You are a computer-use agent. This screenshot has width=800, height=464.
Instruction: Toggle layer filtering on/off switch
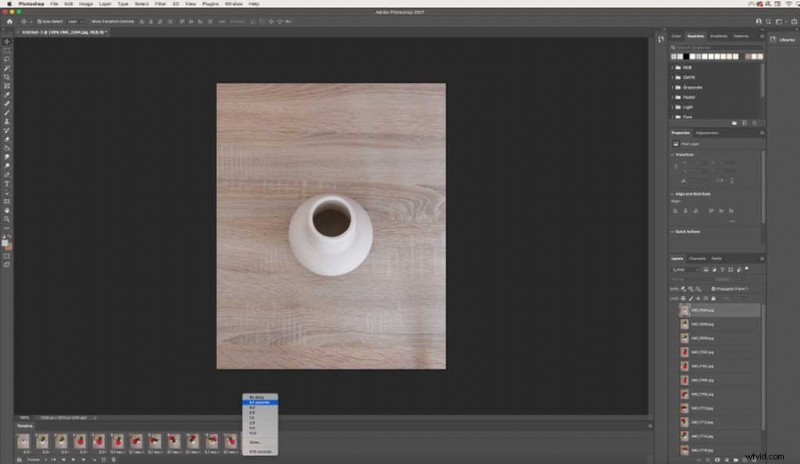tap(747, 268)
